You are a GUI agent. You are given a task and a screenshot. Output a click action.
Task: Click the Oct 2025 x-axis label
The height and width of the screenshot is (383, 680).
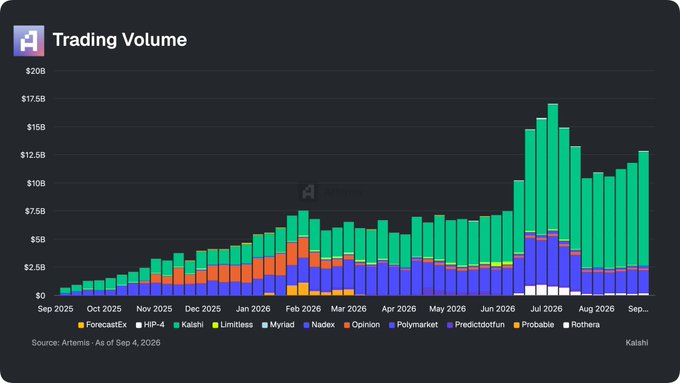tap(104, 309)
